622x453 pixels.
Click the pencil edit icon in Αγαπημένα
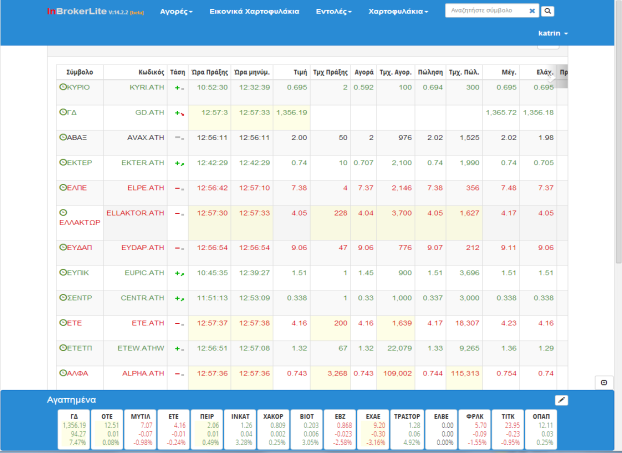tap(561, 400)
